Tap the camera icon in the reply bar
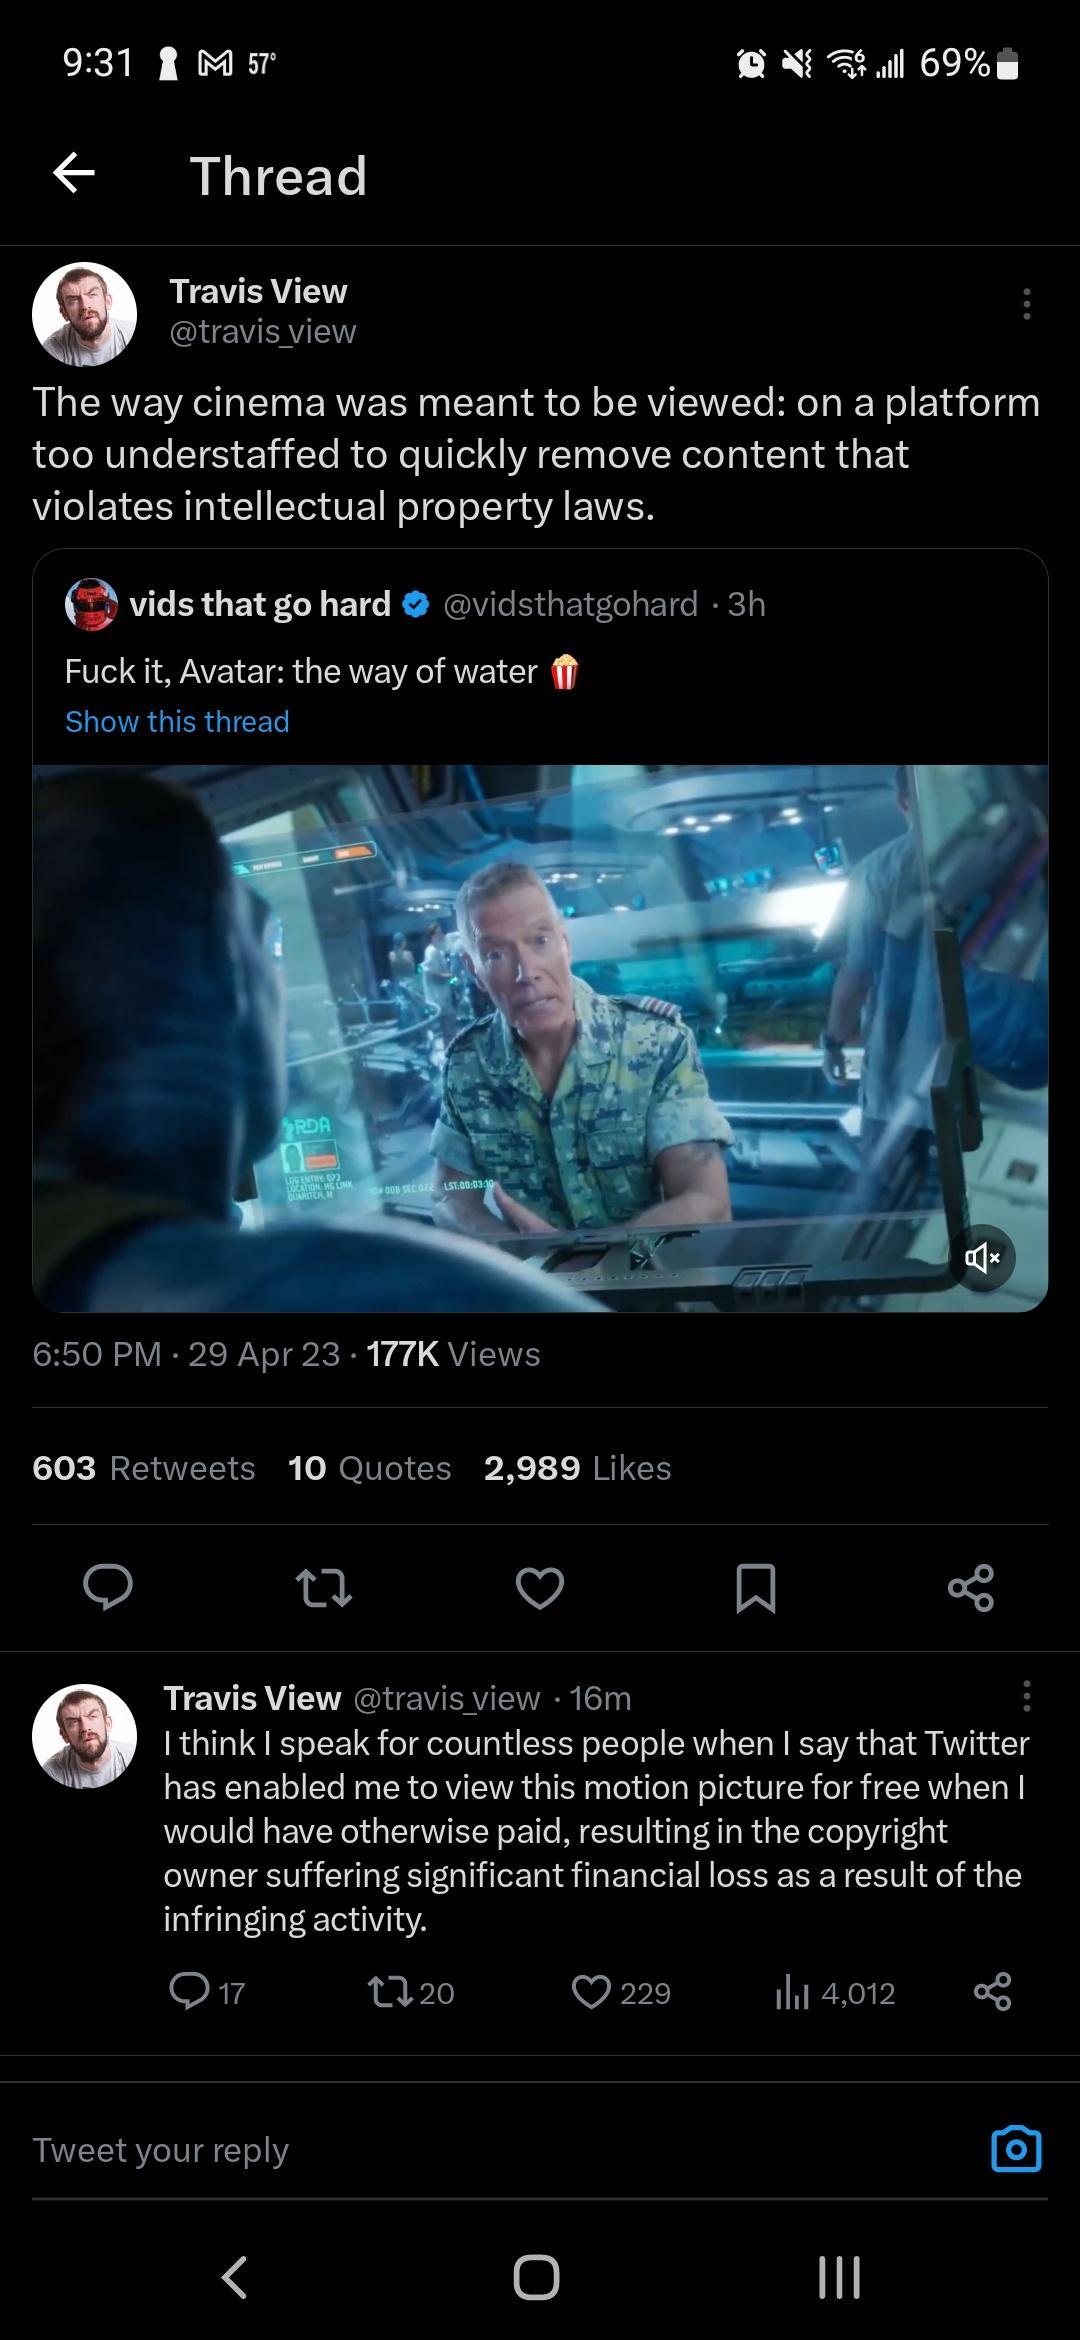Image resolution: width=1080 pixels, height=2340 pixels. pyautogui.click(x=1017, y=2149)
